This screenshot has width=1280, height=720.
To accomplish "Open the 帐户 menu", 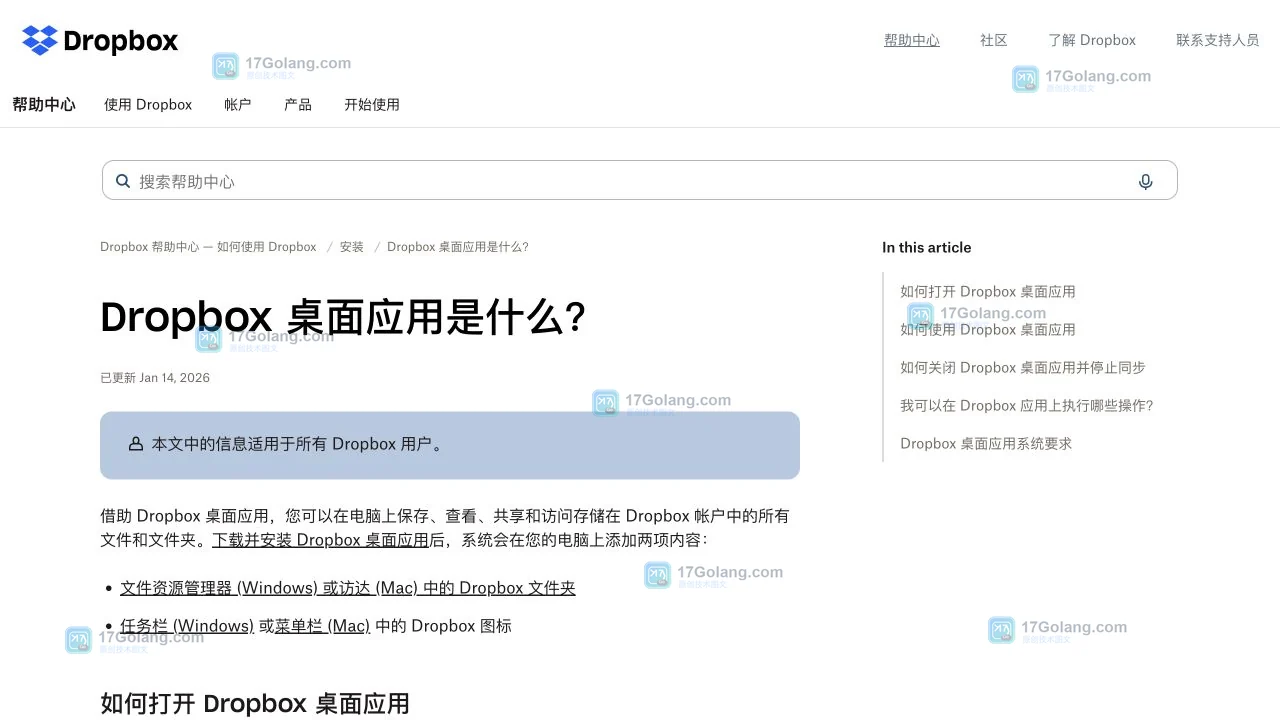I will click(x=238, y=104).
